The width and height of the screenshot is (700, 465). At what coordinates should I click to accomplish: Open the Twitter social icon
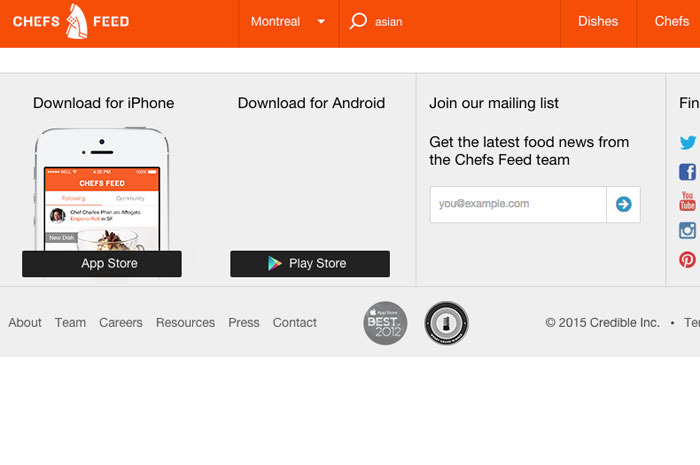(688, 143)
